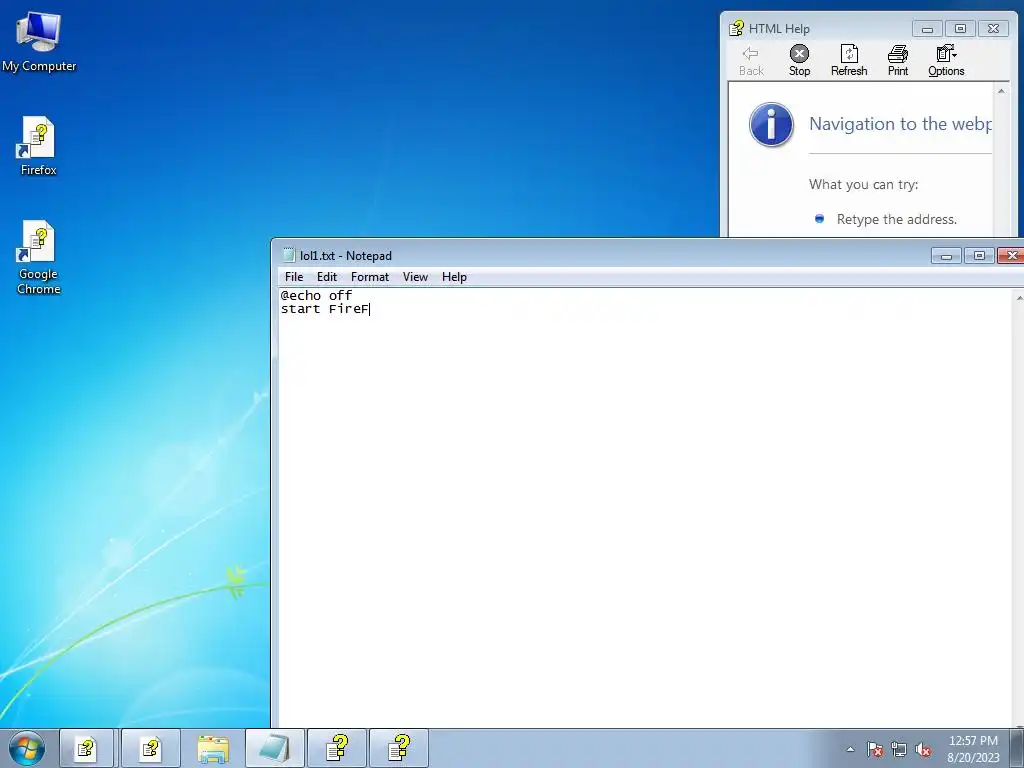Click the "start FireF" line in Notepad
This screenshot has width=1024, height=768.
point(325,309)
